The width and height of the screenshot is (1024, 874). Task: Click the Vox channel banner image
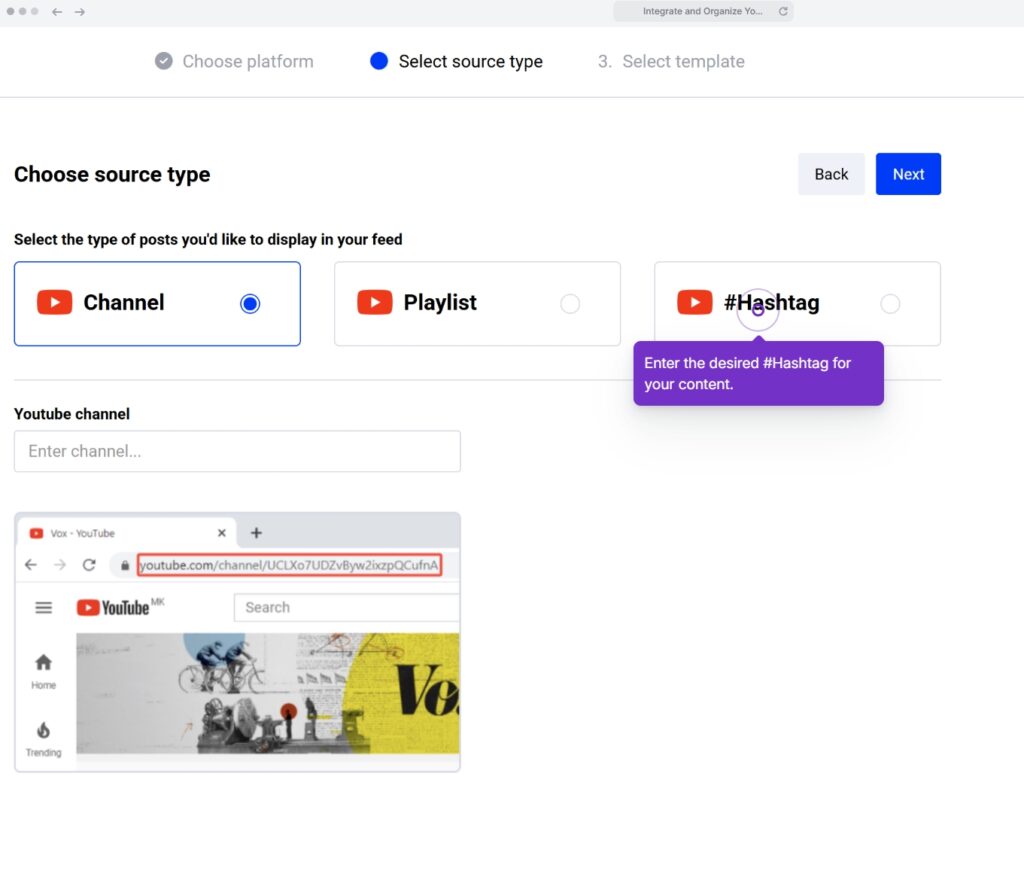point(268,693)
